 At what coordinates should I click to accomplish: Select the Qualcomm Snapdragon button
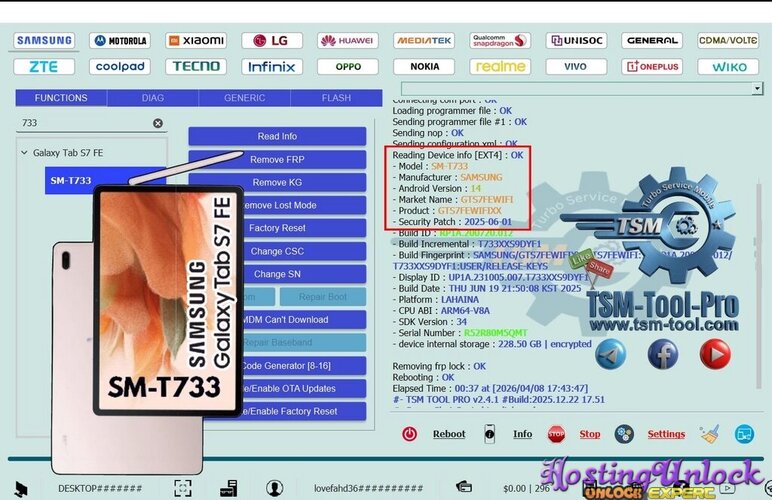point(500,40)
